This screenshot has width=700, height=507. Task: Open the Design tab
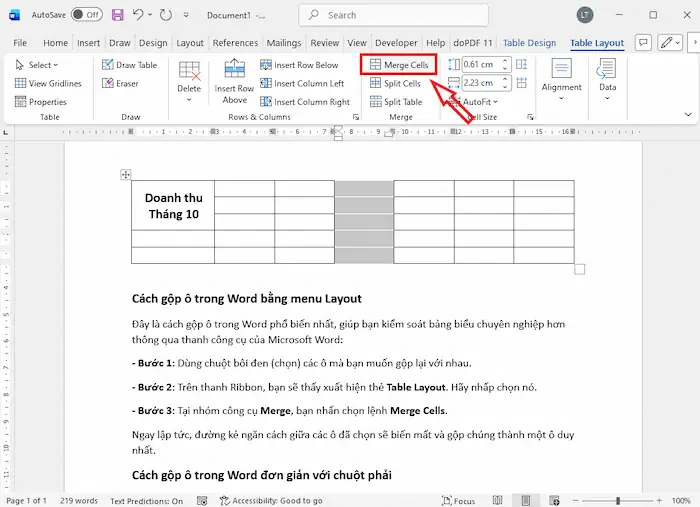[x=153, y=43]
